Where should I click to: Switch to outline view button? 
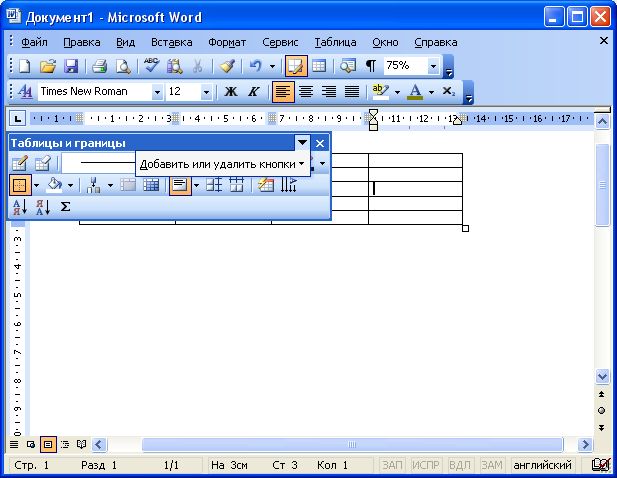pos(65,445)
